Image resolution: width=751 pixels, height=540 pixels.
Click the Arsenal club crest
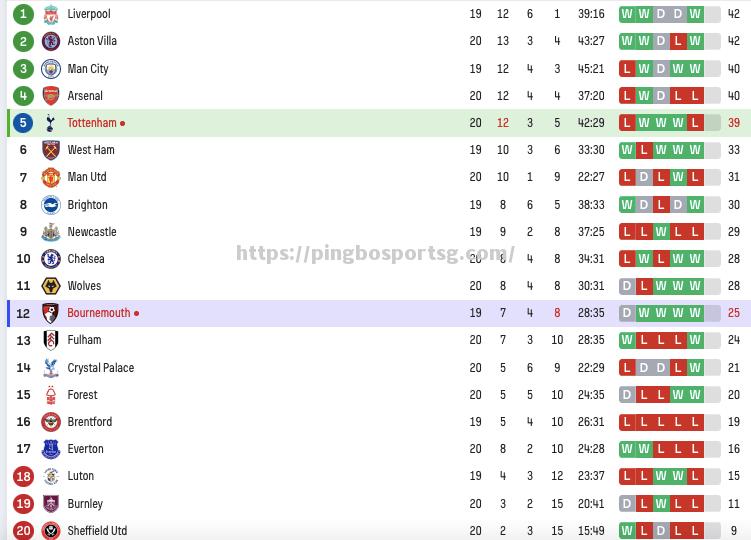point(51,96)
